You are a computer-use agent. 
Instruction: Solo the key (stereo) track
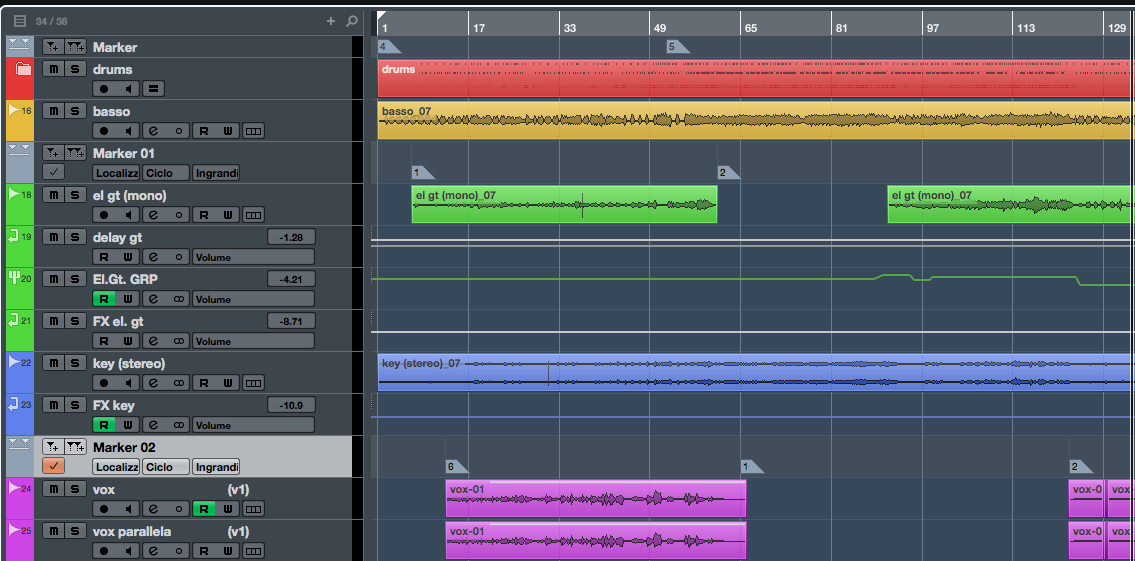pos(75,363)
